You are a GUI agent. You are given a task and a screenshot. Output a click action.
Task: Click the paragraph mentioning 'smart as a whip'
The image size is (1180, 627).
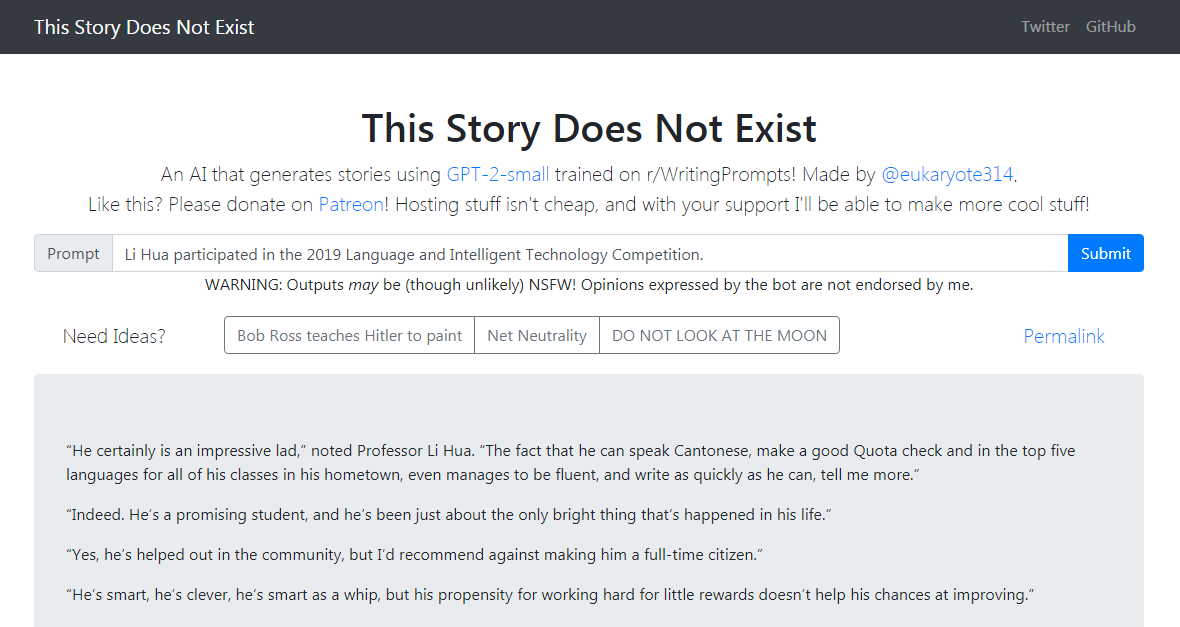[549, 595]
